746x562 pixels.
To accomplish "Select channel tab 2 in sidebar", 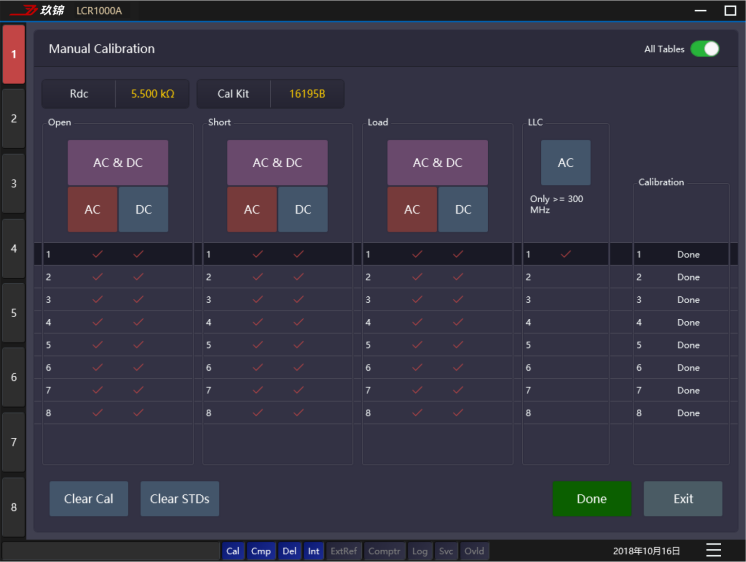I will (x=14, y=118).
